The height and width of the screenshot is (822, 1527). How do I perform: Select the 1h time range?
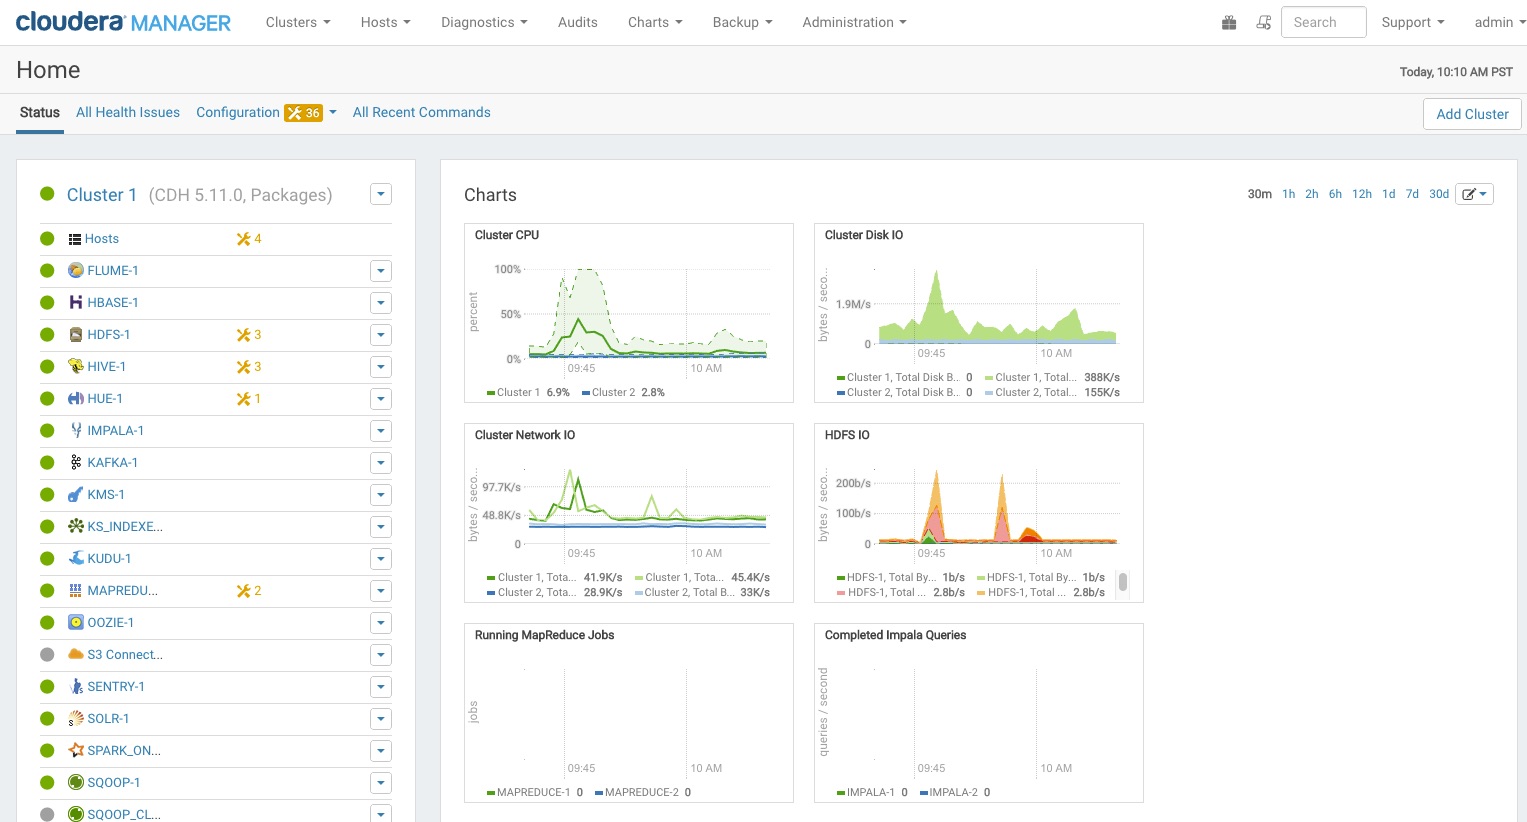click(1288, 194)
